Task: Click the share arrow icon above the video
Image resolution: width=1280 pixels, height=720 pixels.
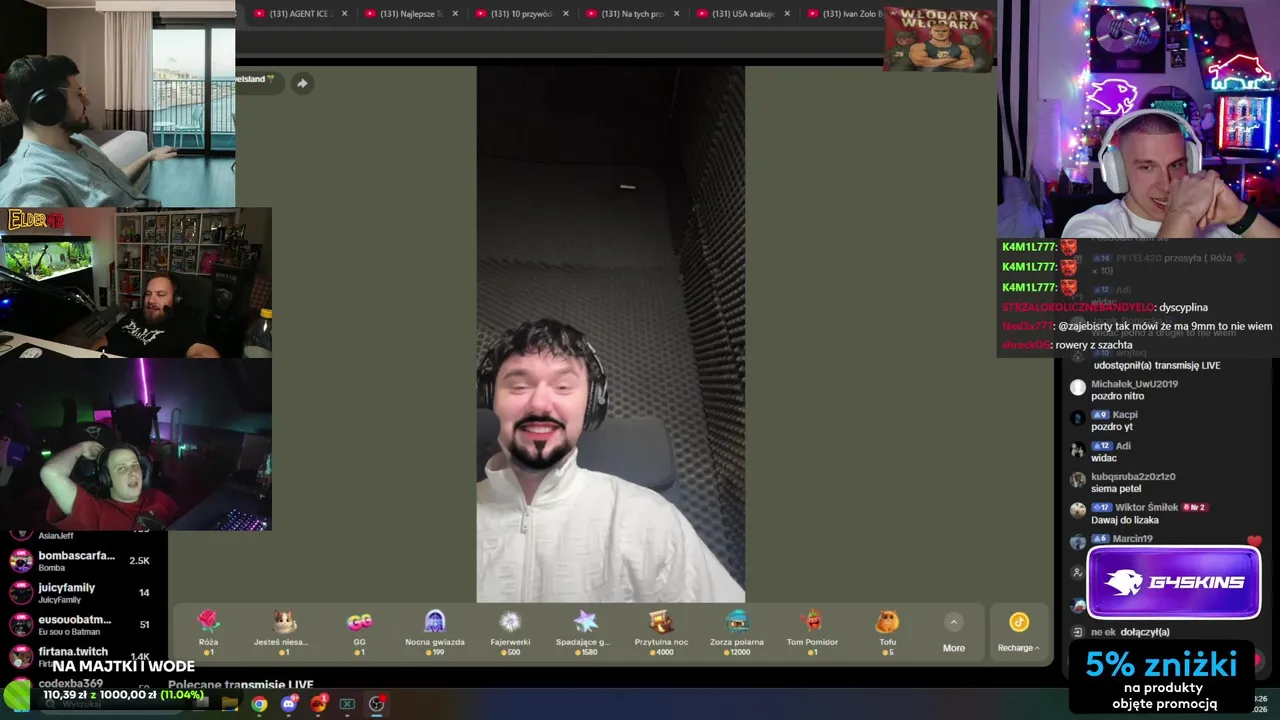Action: (302, 83)
